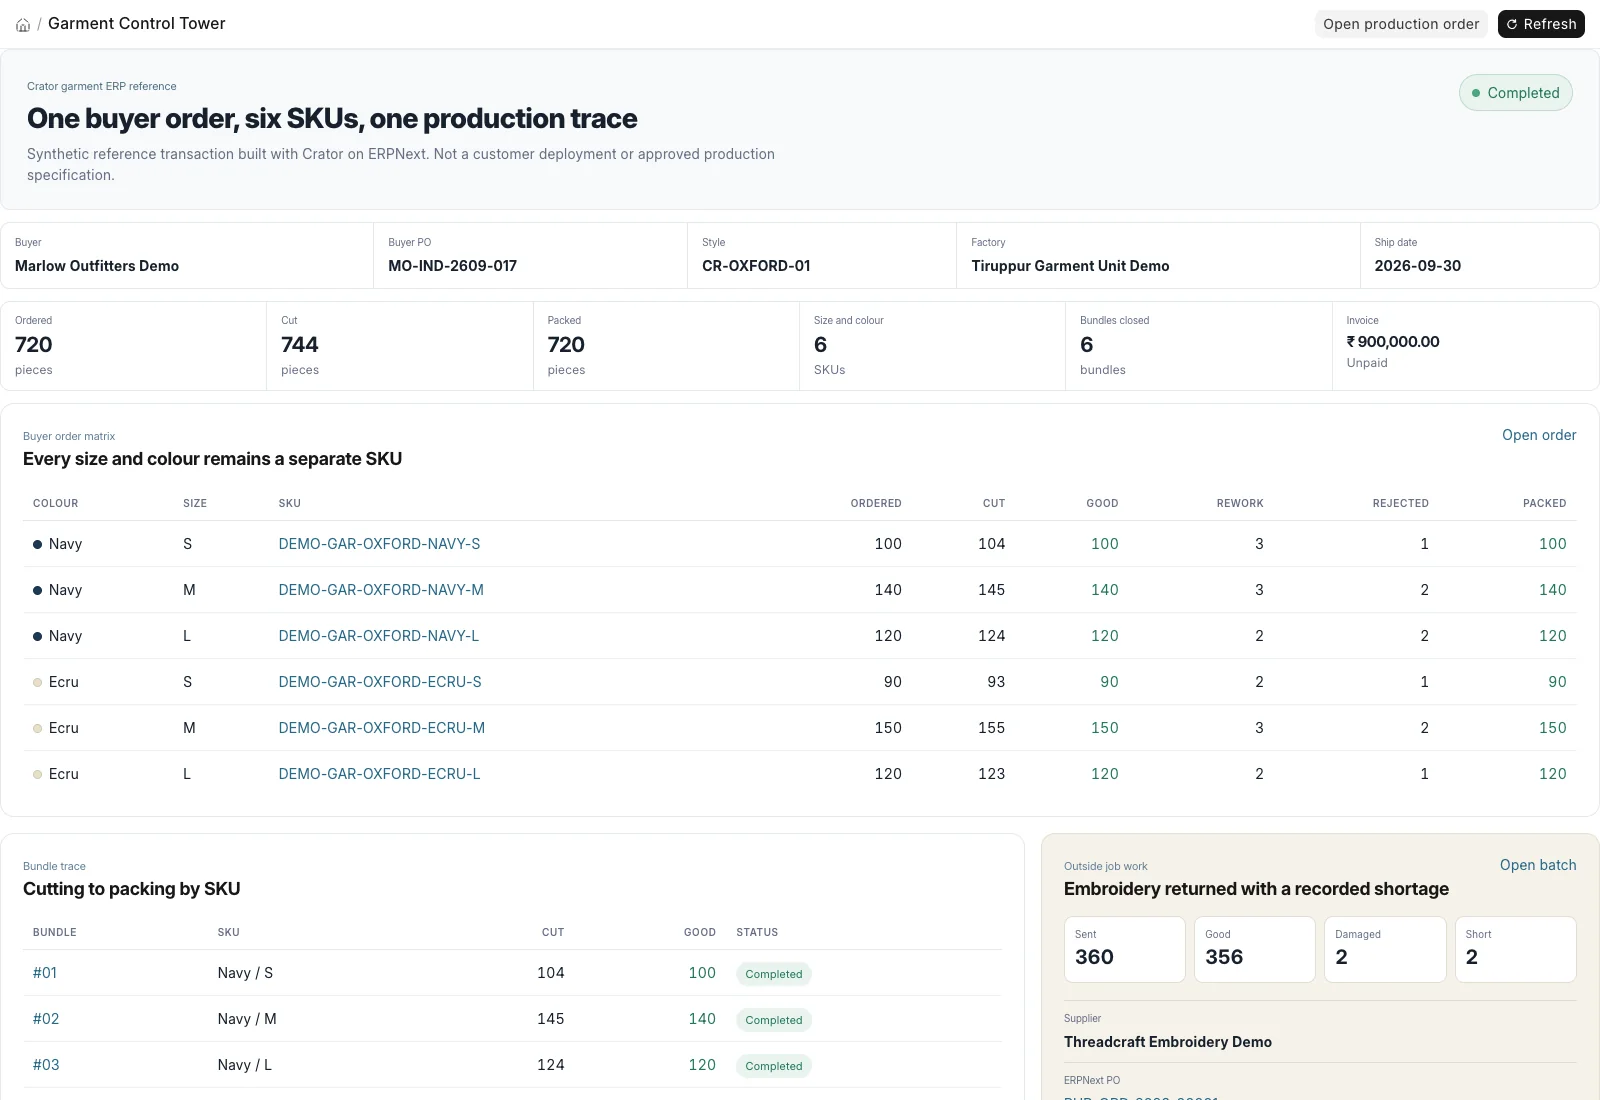Image resolution: width=1600 pixels, height=1100 pixels.
Task: Click the Open batch link
Action: click(1538, 865)
